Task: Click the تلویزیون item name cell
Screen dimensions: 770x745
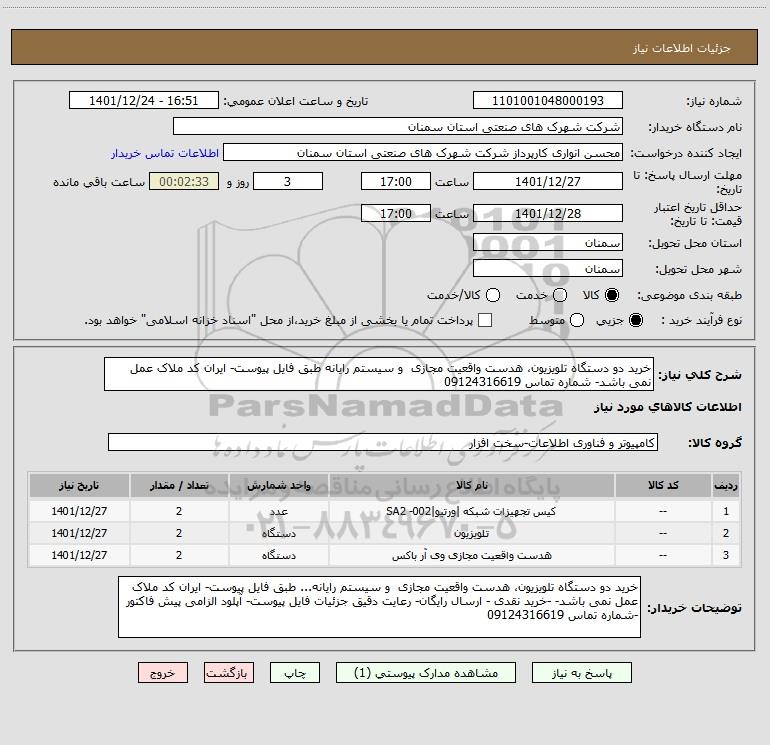Action: click(x=471, y=533)
